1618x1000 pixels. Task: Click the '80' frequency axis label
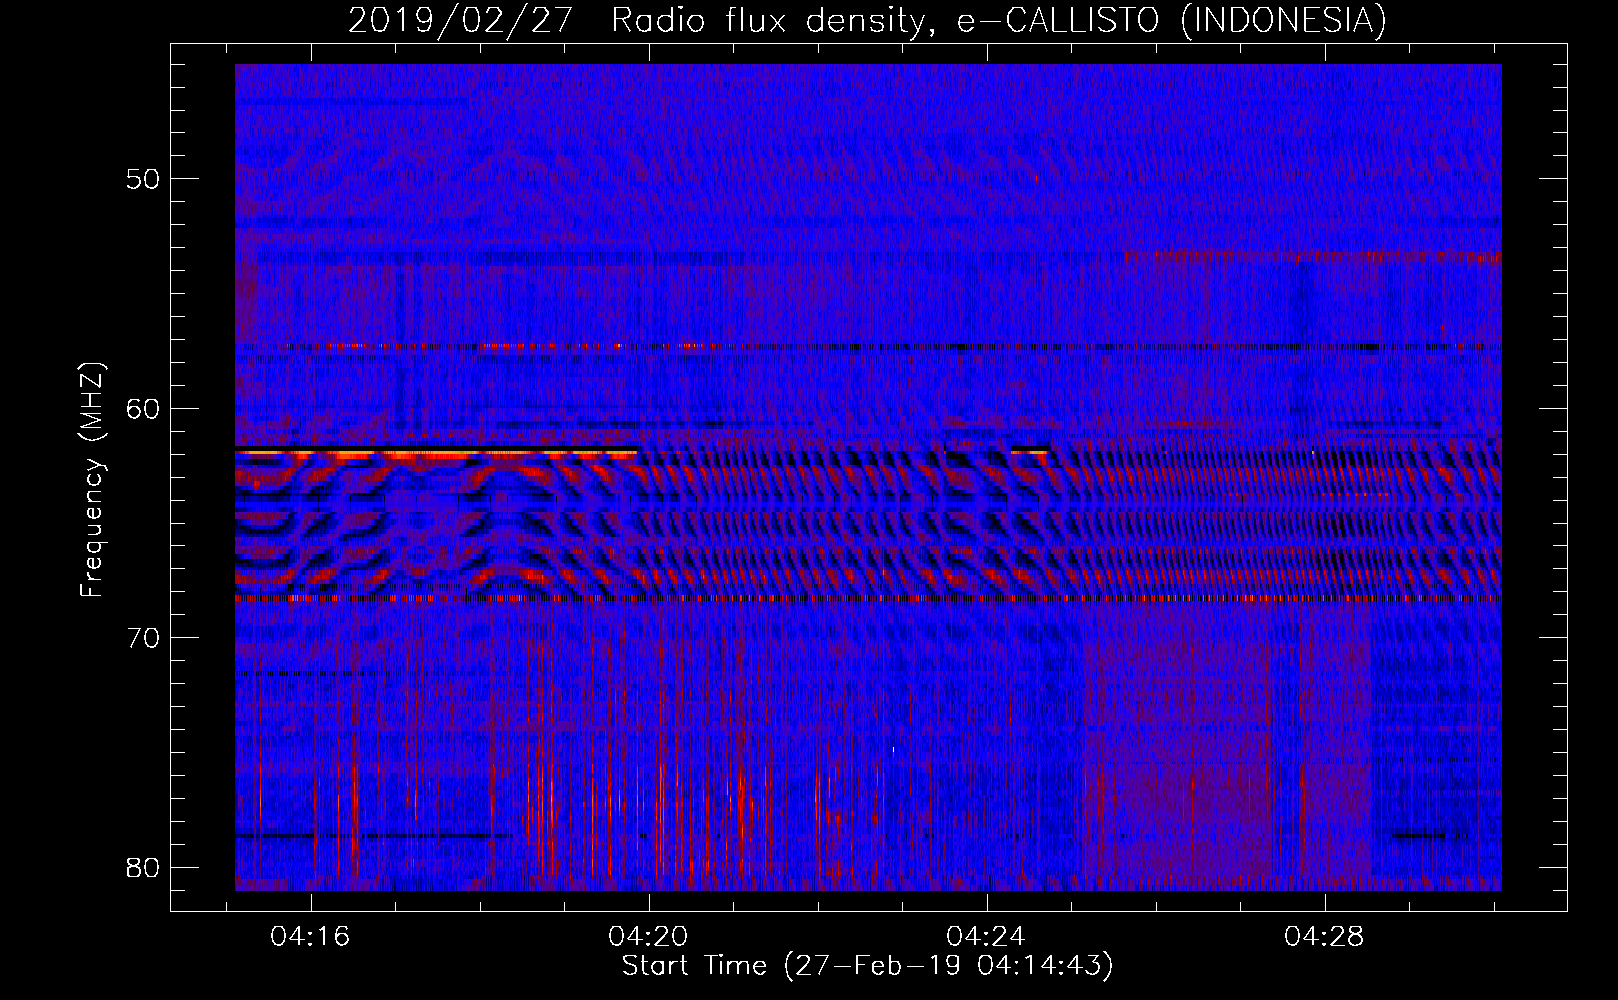click(143, 867)
